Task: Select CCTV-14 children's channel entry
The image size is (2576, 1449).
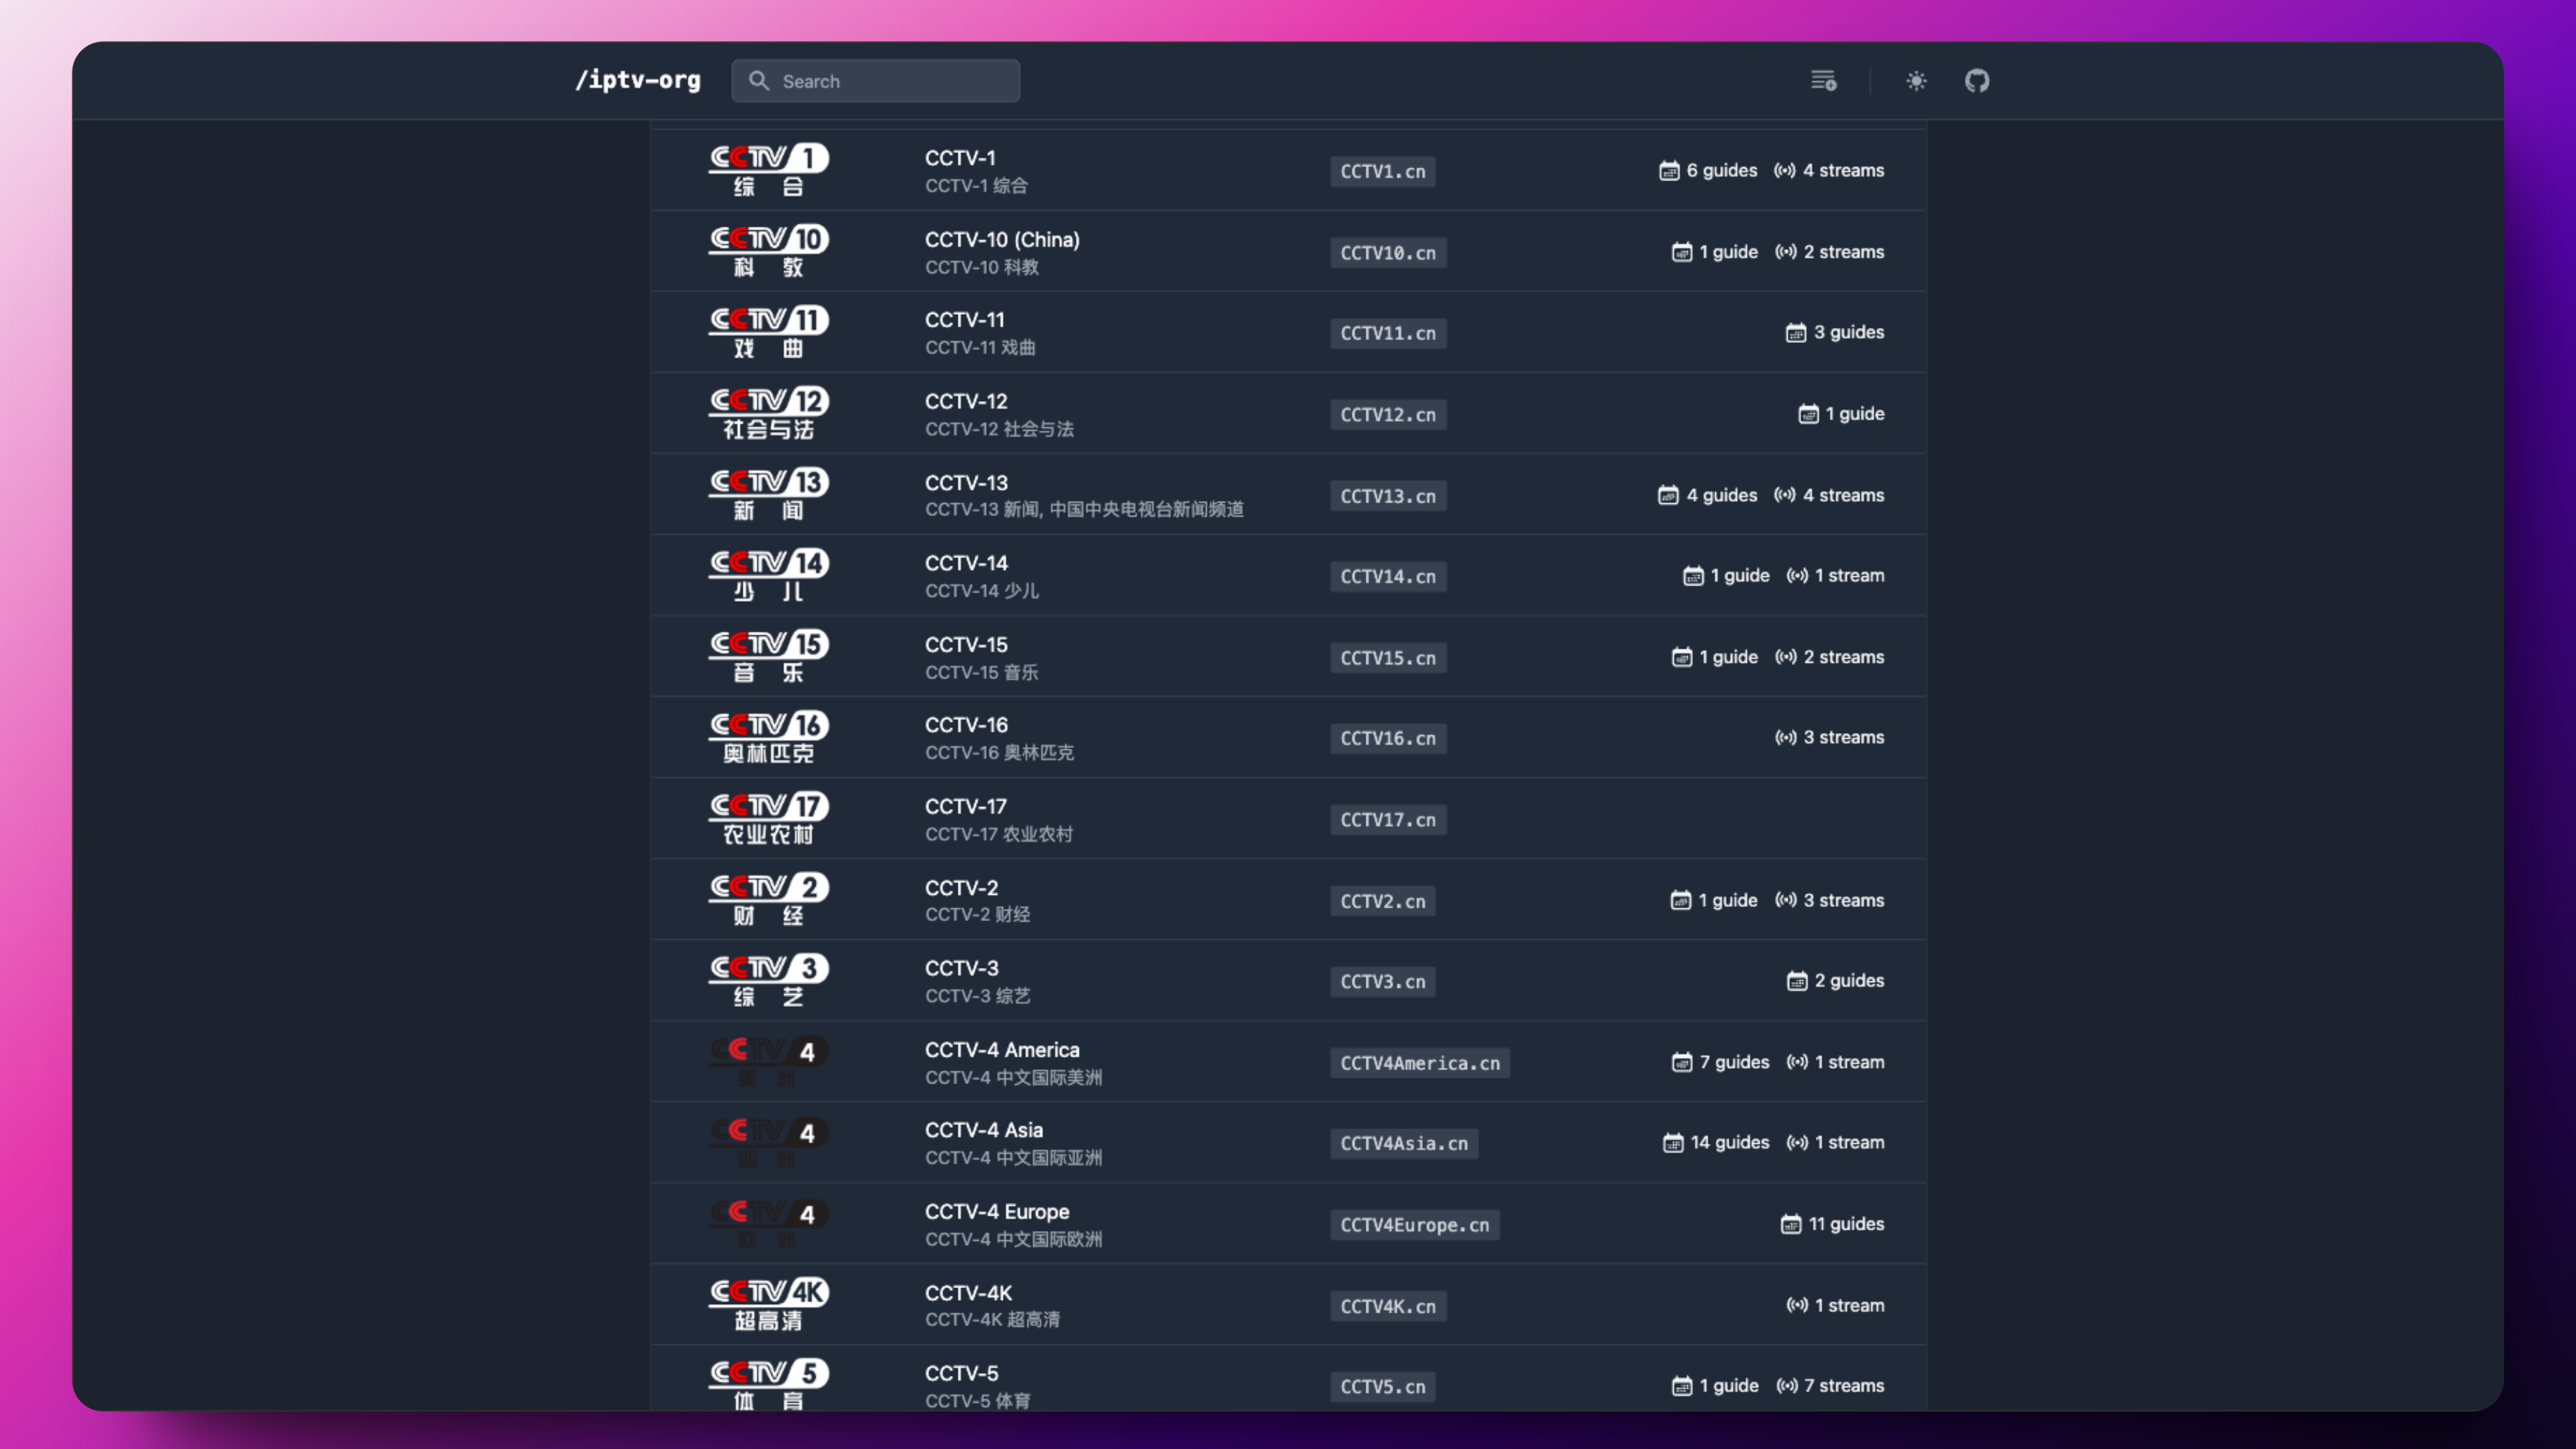Action: pyautogui.click(x=1288, y=575)
